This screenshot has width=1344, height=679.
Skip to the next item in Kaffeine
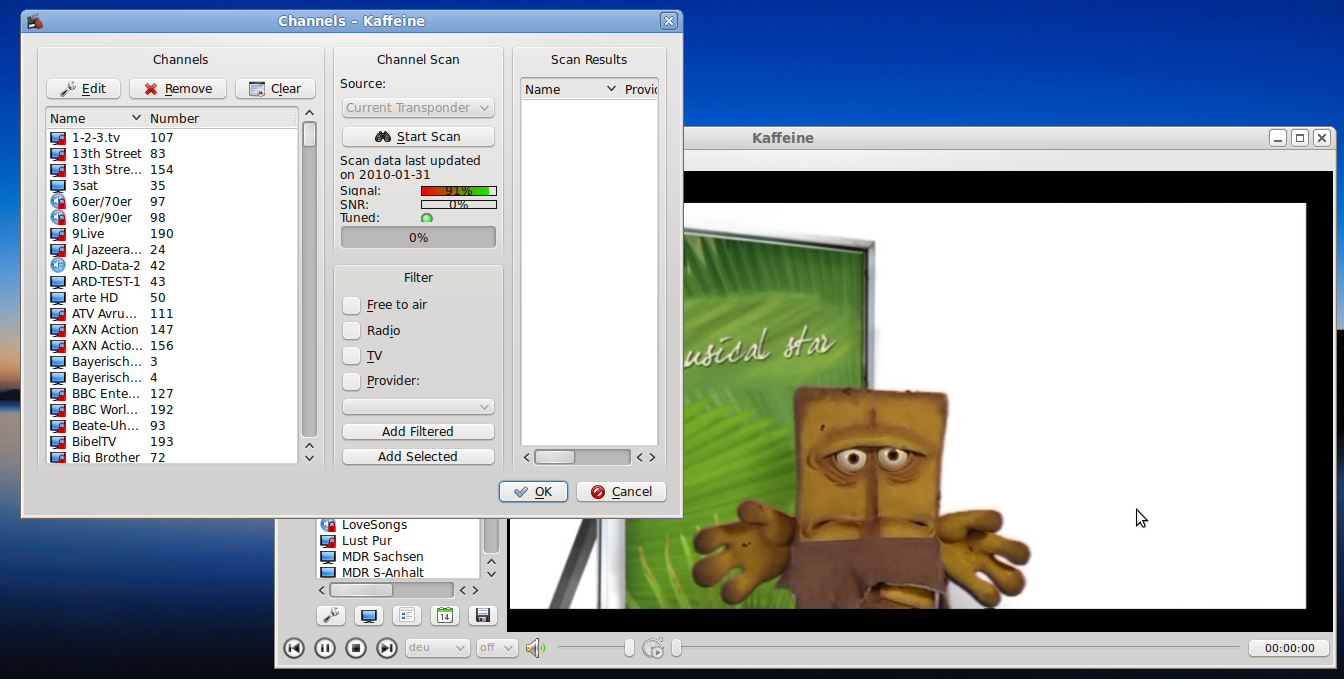[x=387, y=648]
